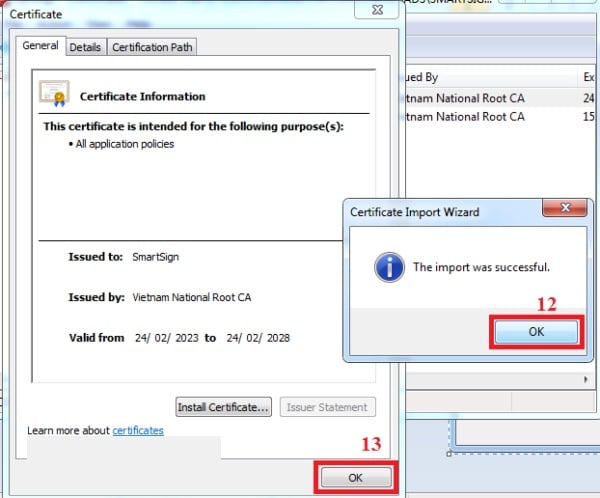Click The import was successful message
This screenshot has height=498, width=600.
[481, 267]
